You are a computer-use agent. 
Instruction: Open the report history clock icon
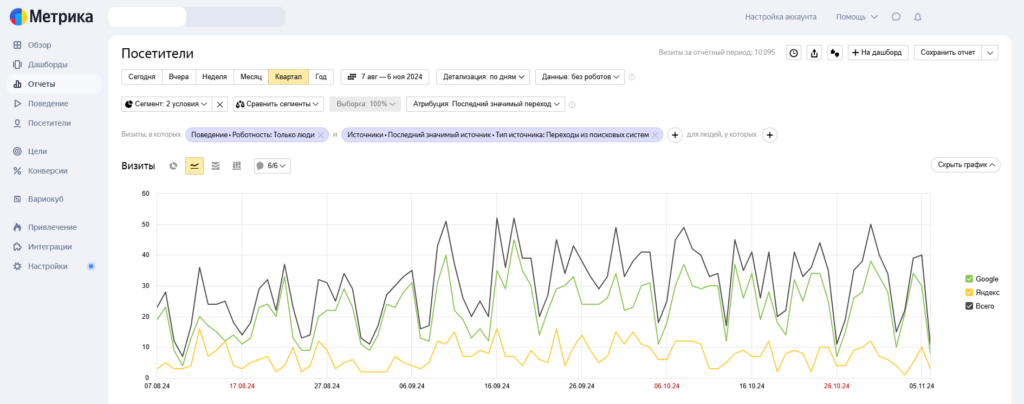tap(793, 53)
